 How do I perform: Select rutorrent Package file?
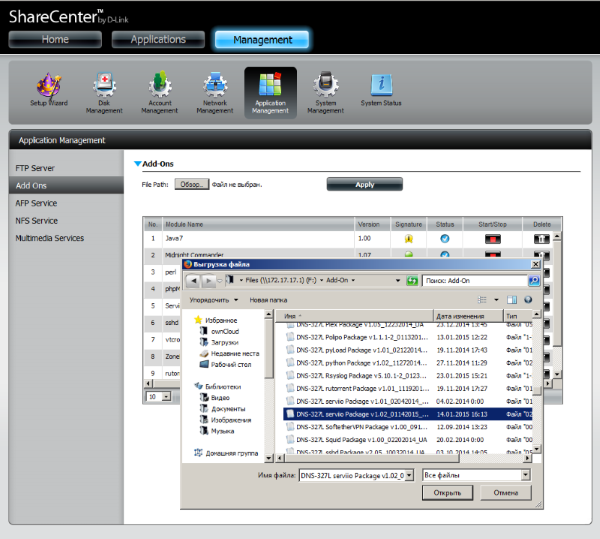(x=408, y=388)
